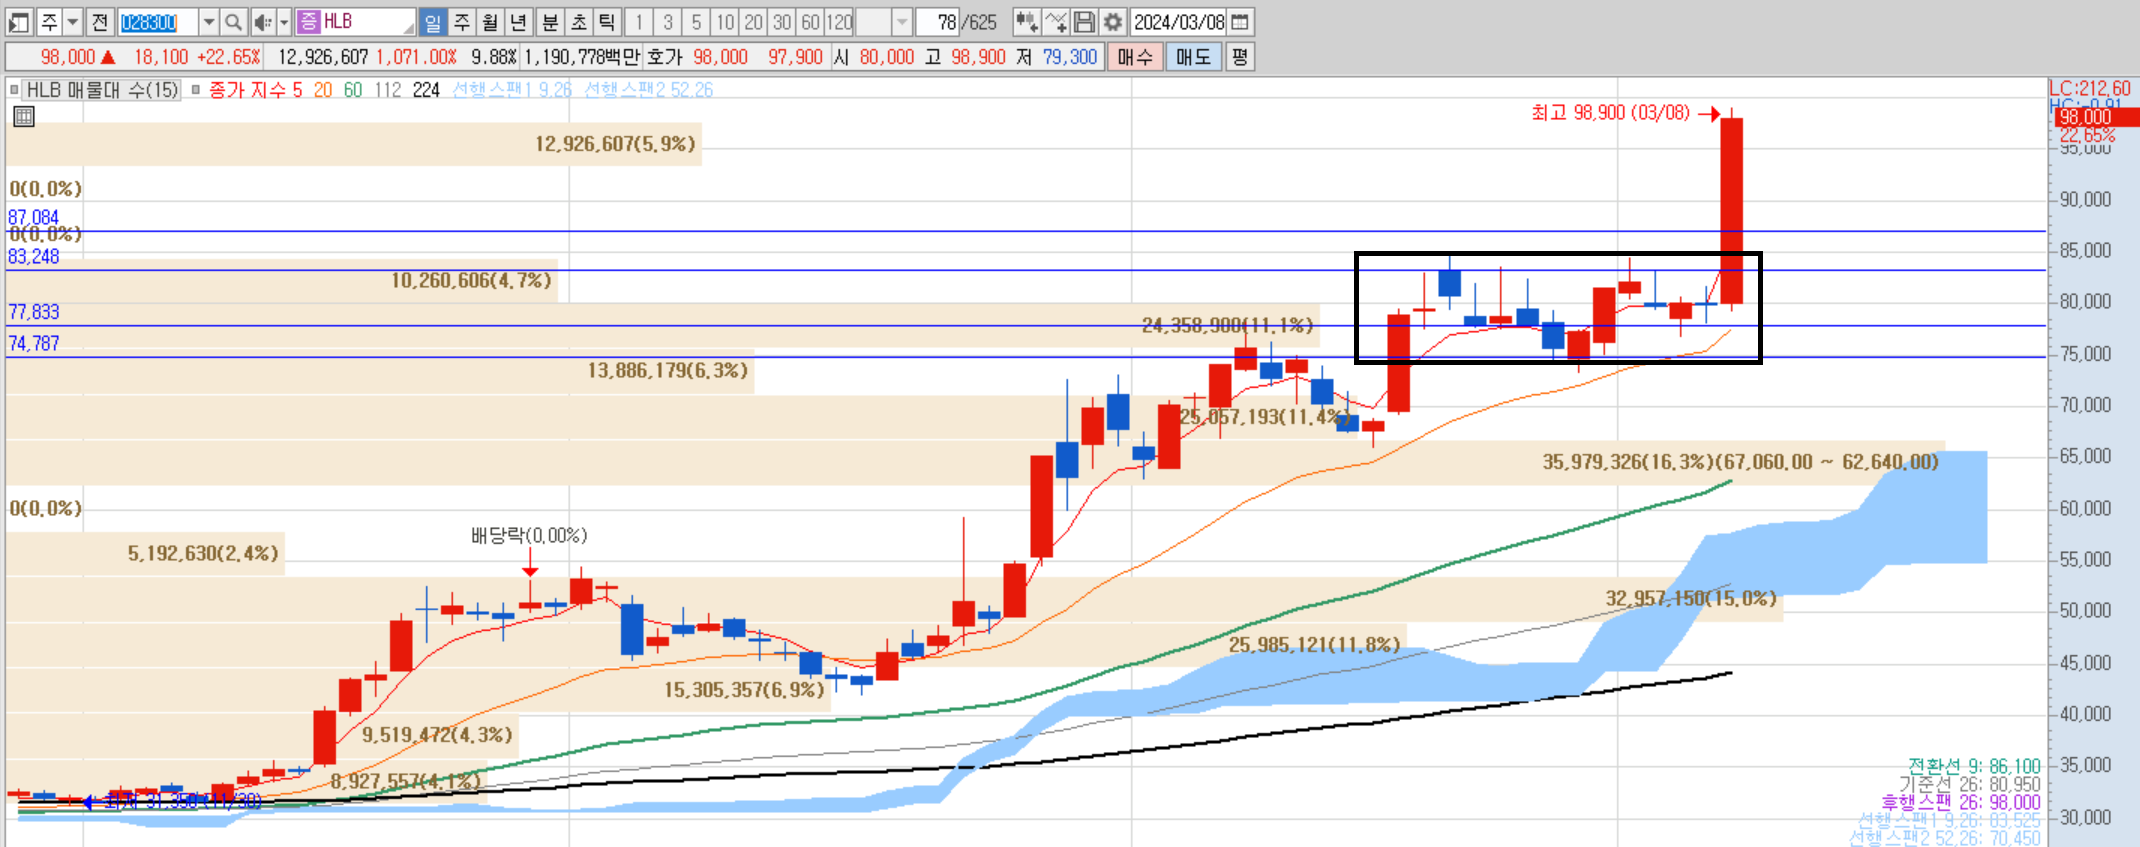Click the 매도 sell button
This screenshot has height=847, width=2140.
tap(1193, 57)
